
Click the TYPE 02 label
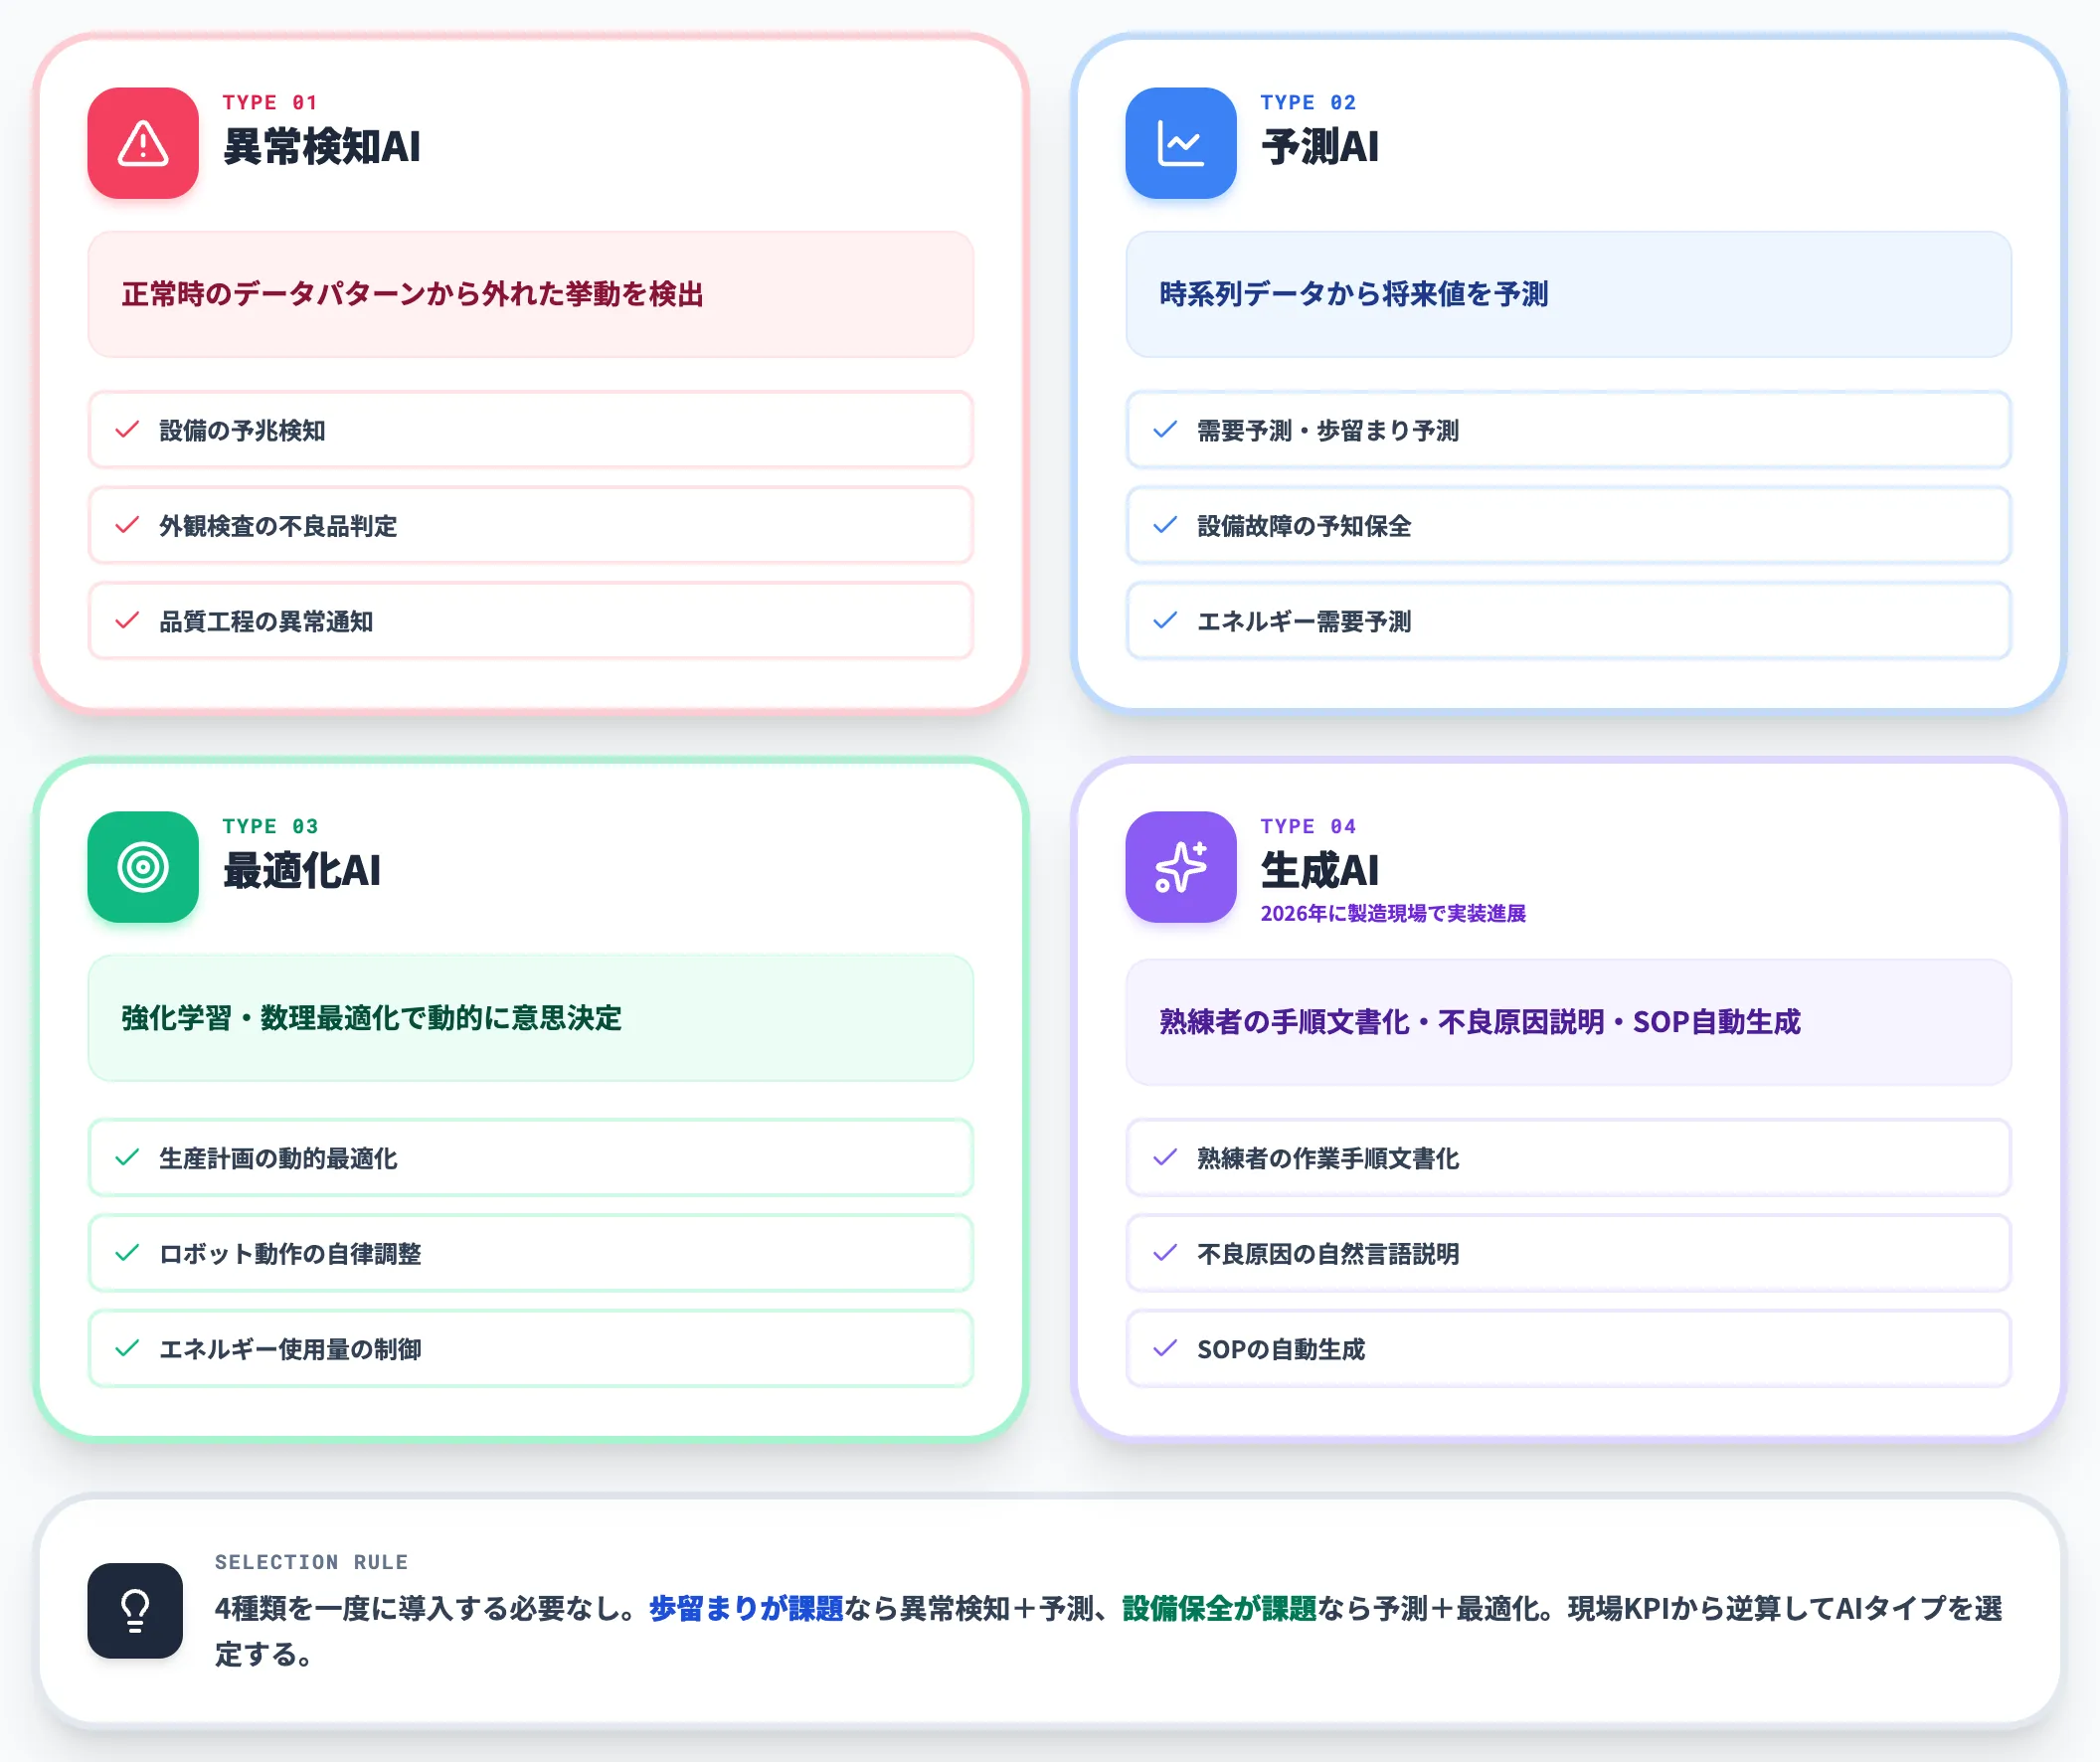tap(1308, 103)
